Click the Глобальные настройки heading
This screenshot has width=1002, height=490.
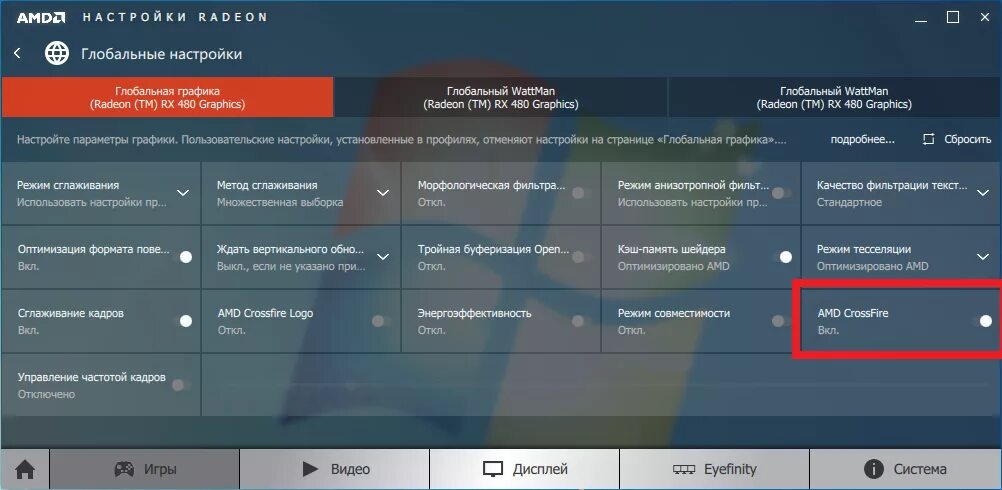pos(162,54)
